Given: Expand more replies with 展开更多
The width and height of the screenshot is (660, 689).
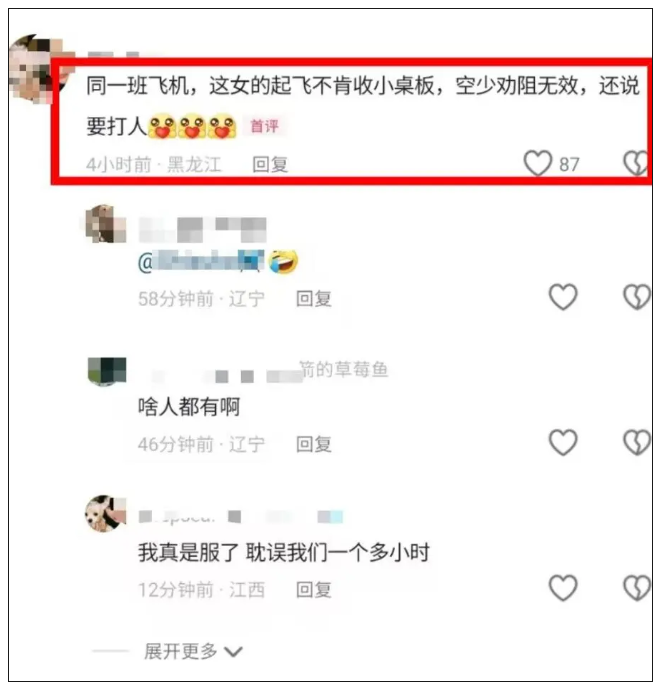Looking at the screenshot, I should pyautogui.click(x=193, y=651).
